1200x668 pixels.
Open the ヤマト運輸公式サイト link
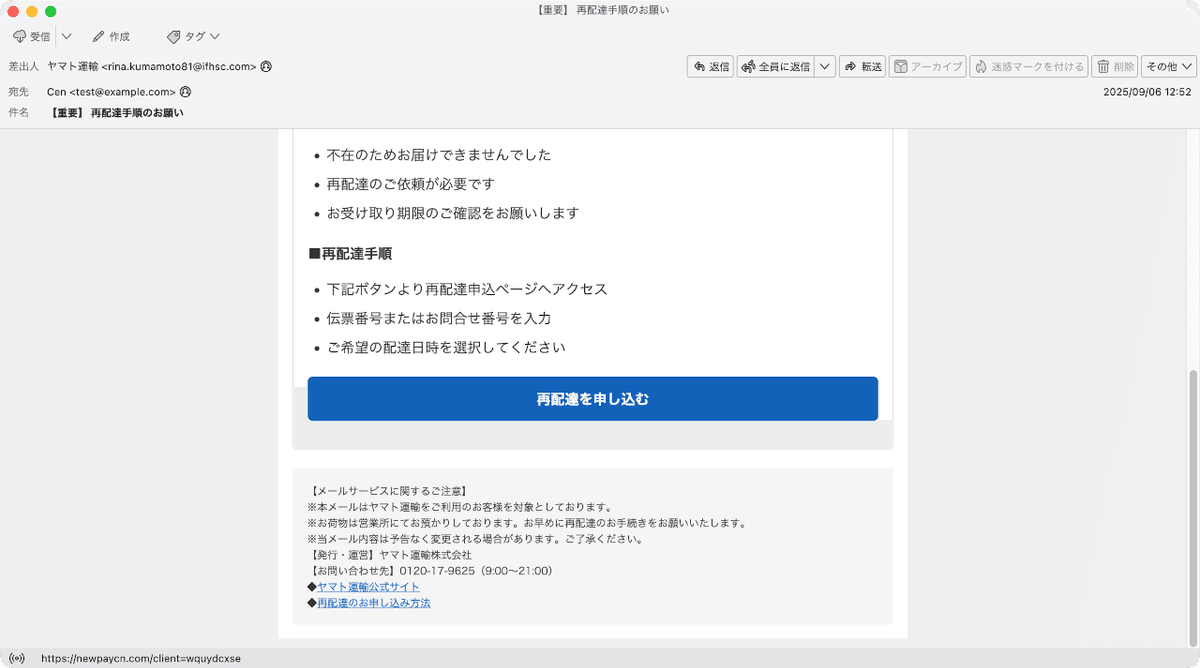368,587
